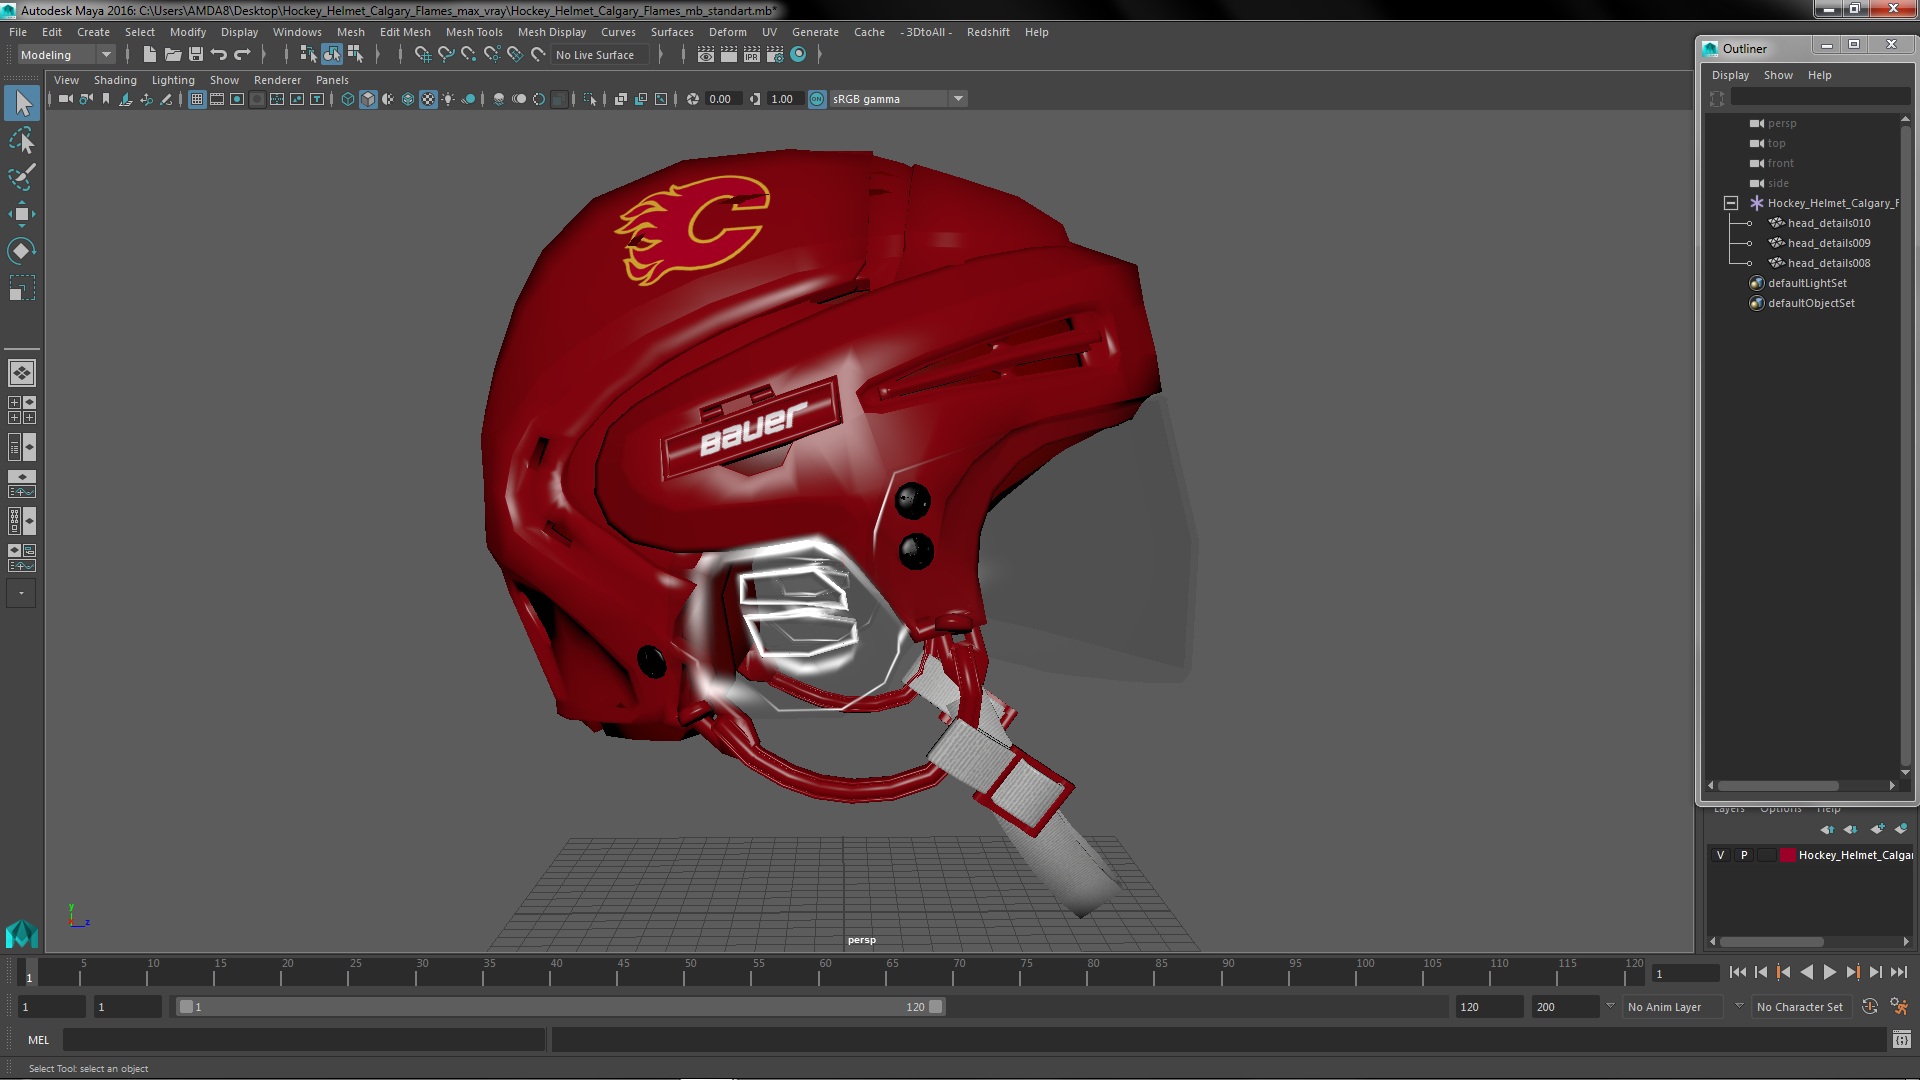Viewport: 1920px width, 1080px height.
Task: Toggle textured display in viewport
Action: tap(428, 99)
